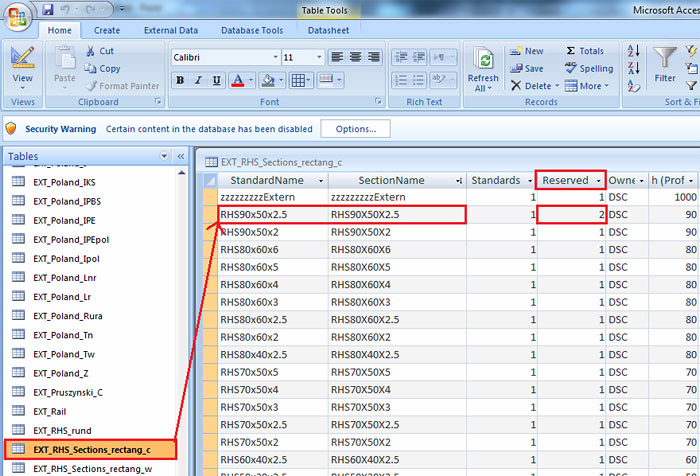This screenshot has height=476, width=700.
Task: Open the More records menu
Action: (x=587, y=86)
